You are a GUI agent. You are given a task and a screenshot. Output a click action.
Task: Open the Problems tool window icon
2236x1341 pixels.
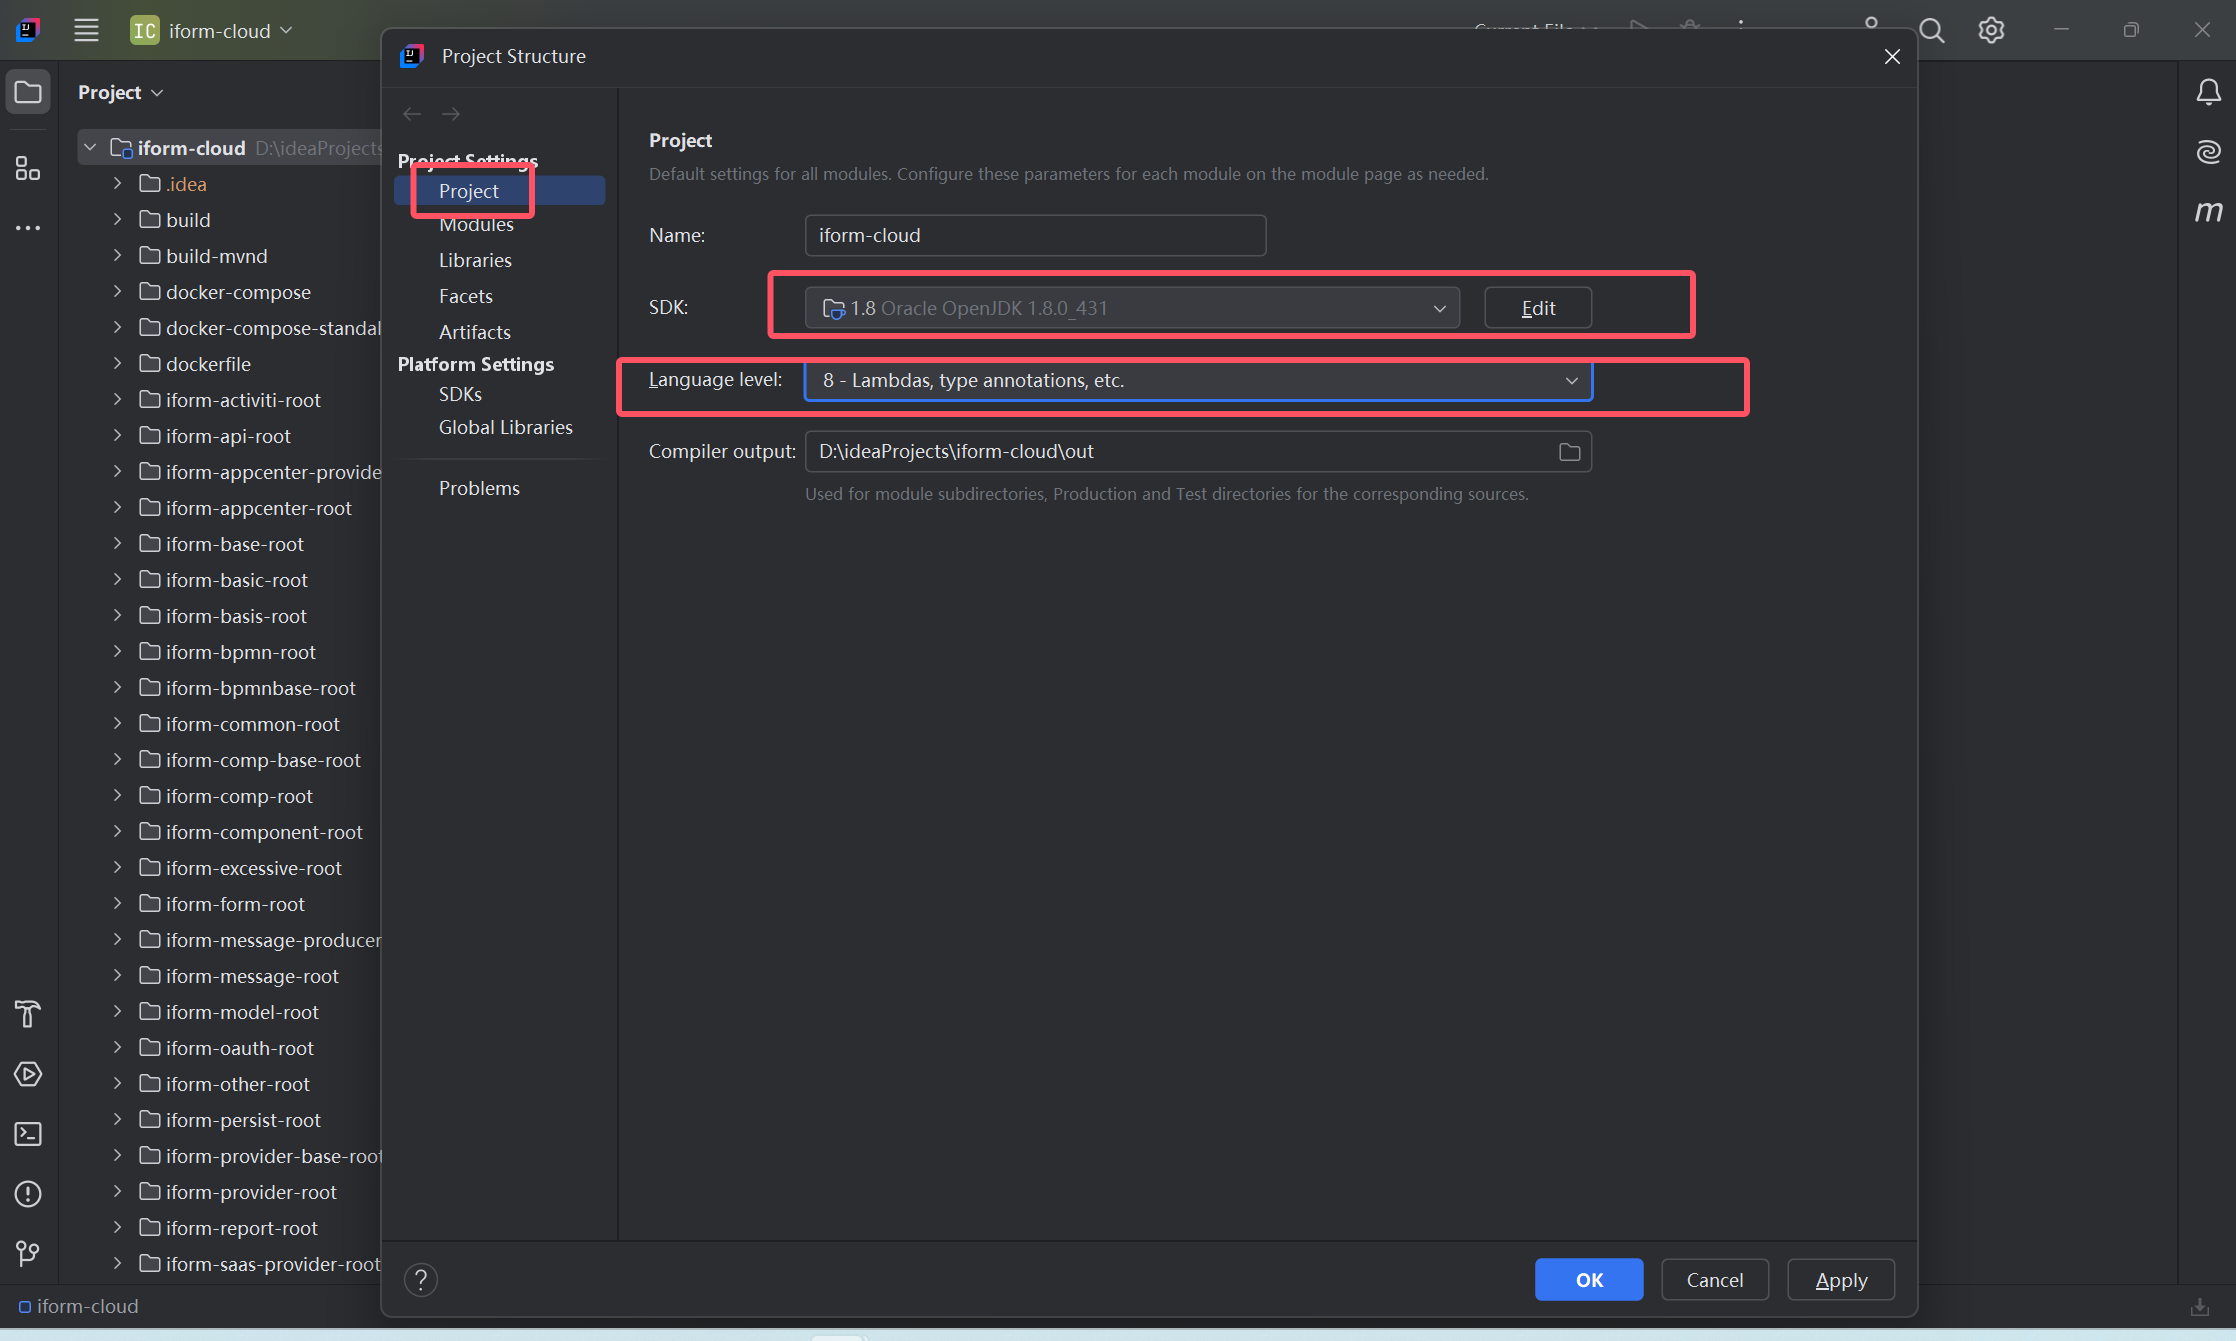[x=28, y=1194]
